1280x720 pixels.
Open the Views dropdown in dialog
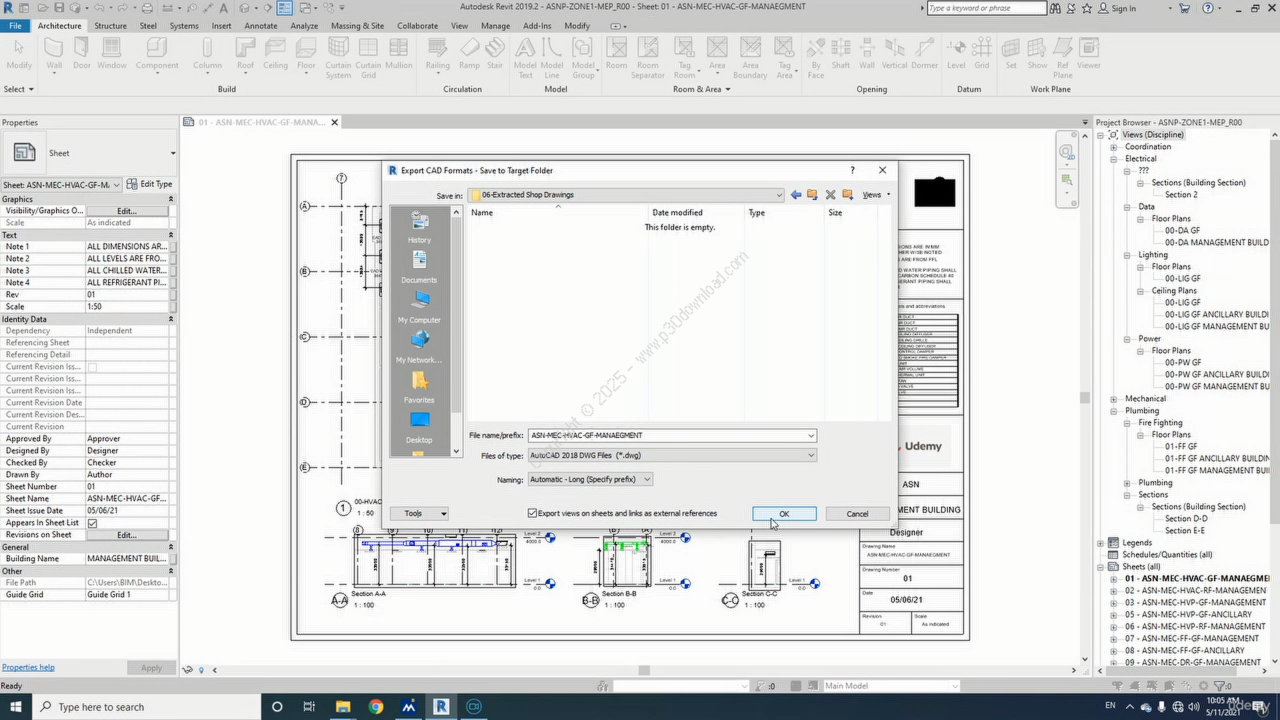tap(876, 195)
